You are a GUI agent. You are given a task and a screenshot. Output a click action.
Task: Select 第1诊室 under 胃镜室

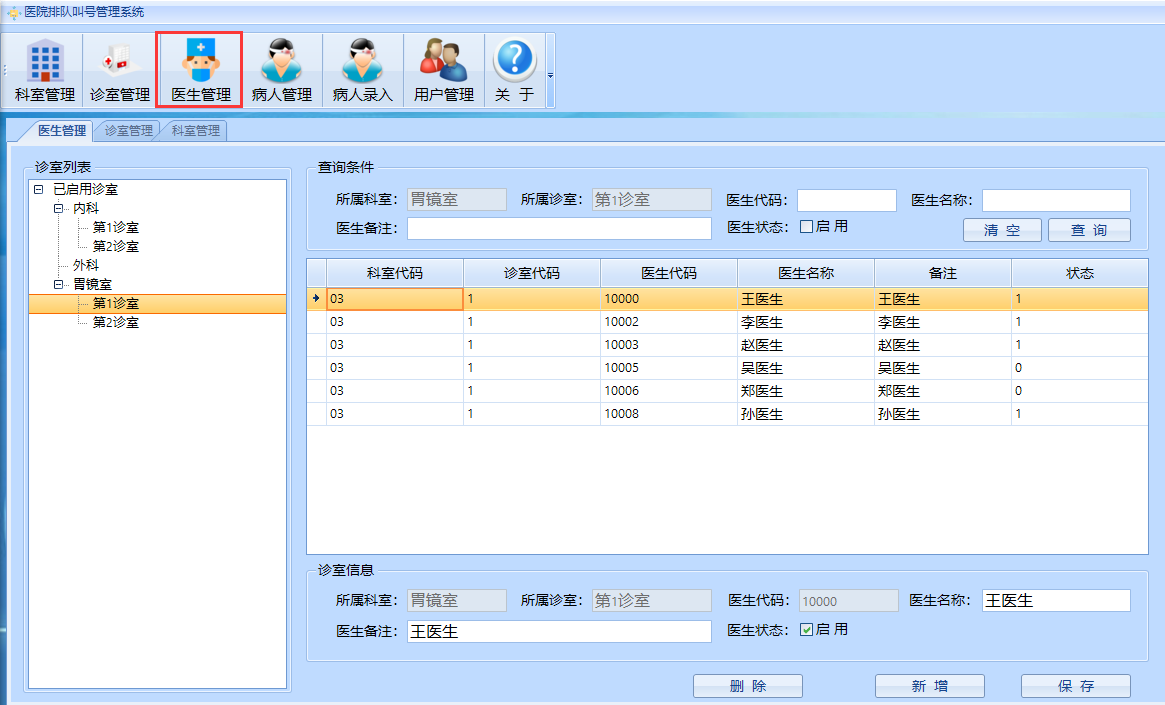point(116,304)
